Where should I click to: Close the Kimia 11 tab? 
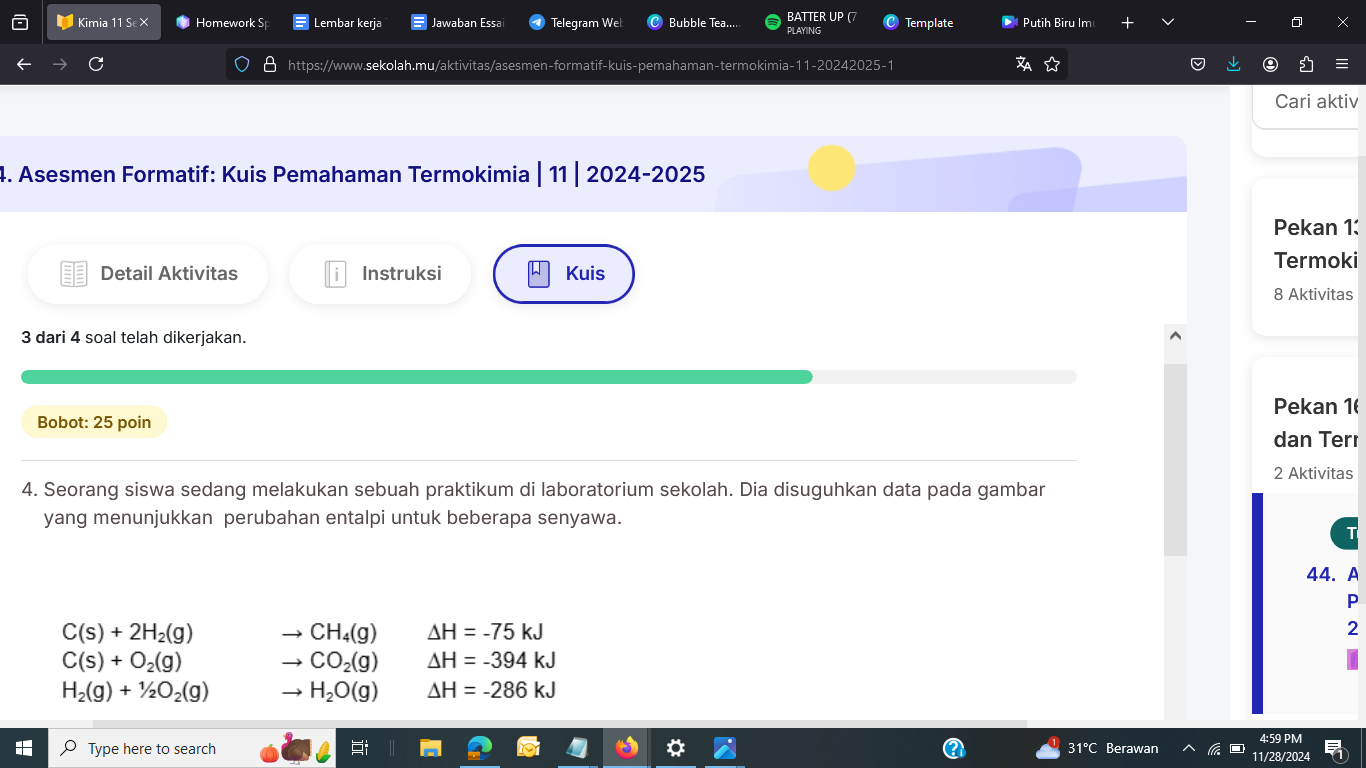tap(144, 22)
